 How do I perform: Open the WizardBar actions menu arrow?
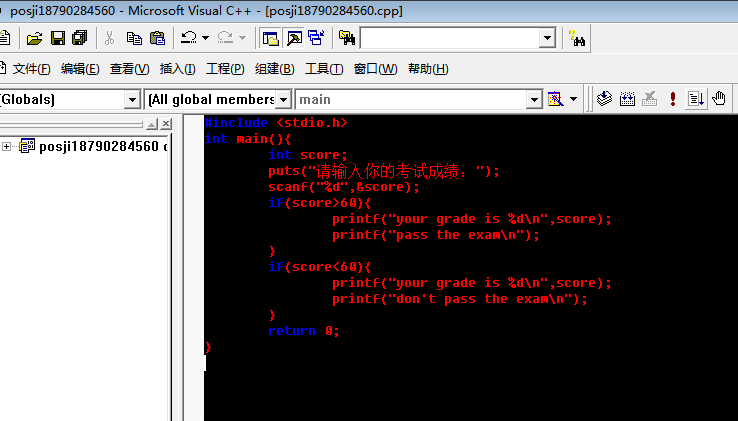573,99
